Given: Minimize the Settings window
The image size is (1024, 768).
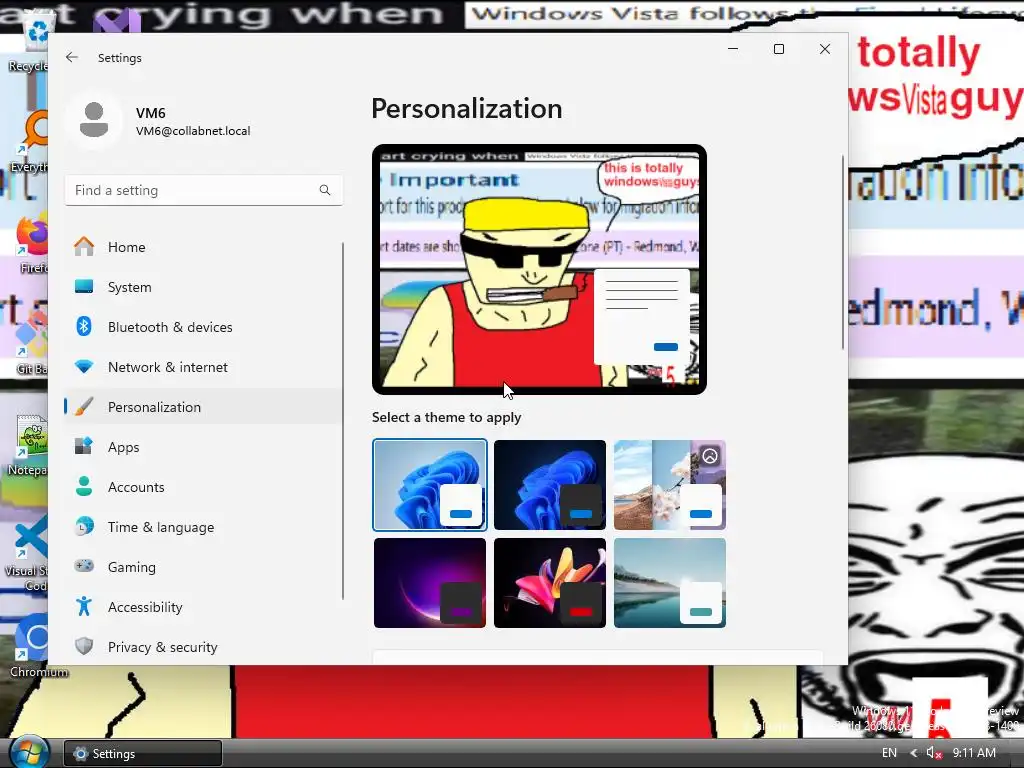Looking at the screenshot, I should tap(733, 49).
